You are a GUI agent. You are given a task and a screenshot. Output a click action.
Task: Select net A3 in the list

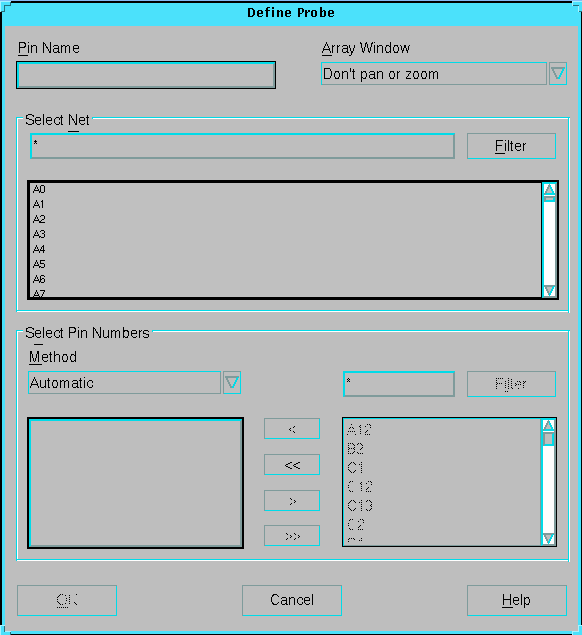pos(39,234)
